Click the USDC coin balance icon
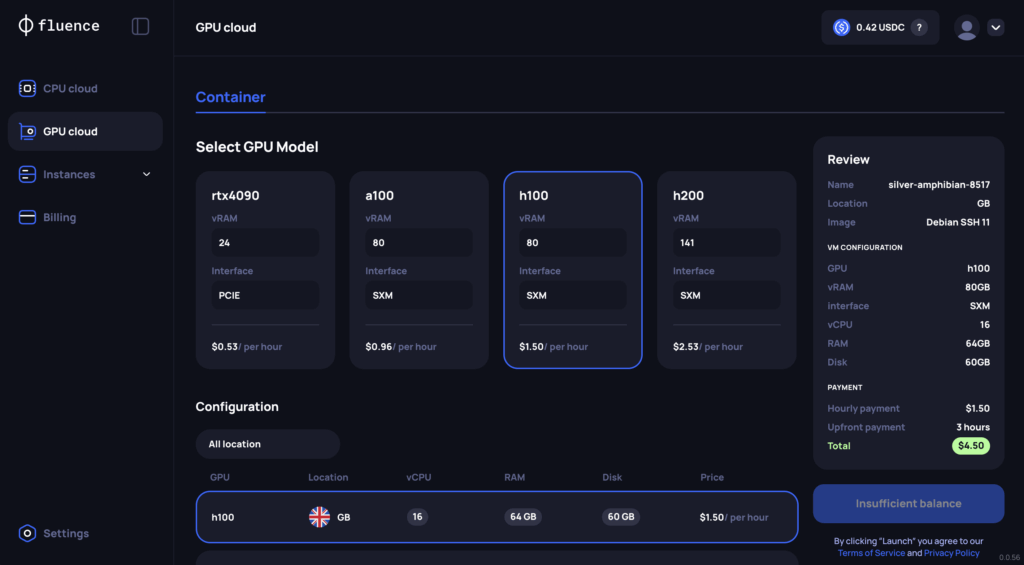 (x=841, y=28)
